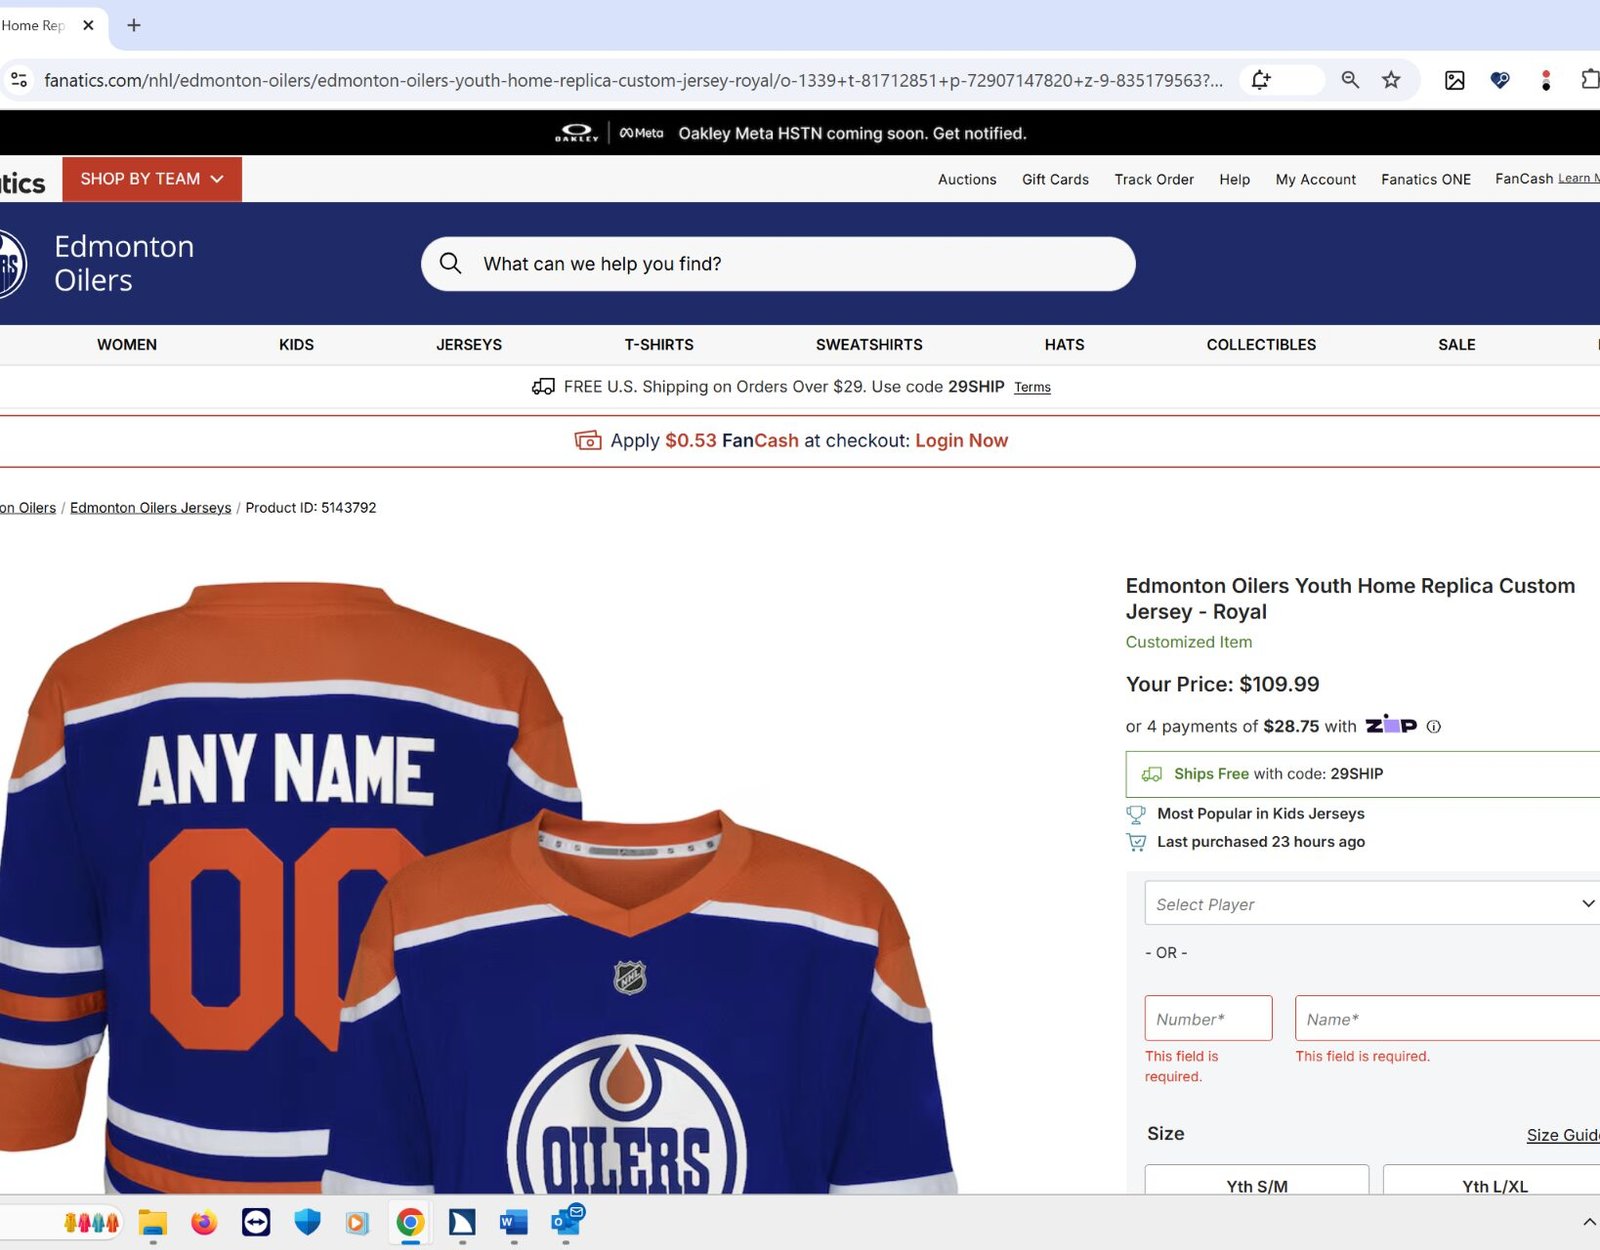1600x1250 pixels.
Task: Select size Yth S/M
Action: click(x=1257, y=1180)
